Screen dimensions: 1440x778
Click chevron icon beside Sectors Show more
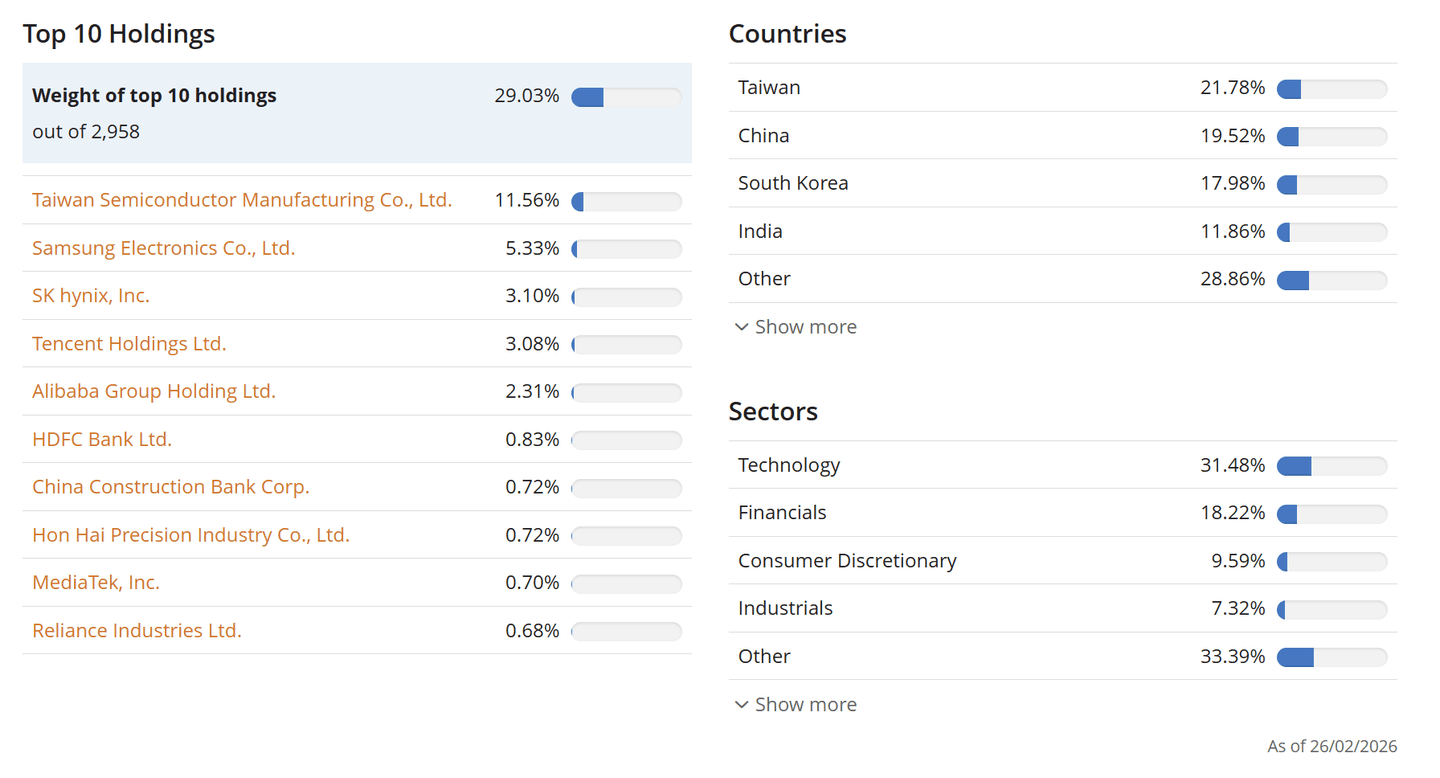(x=741, y=705)
